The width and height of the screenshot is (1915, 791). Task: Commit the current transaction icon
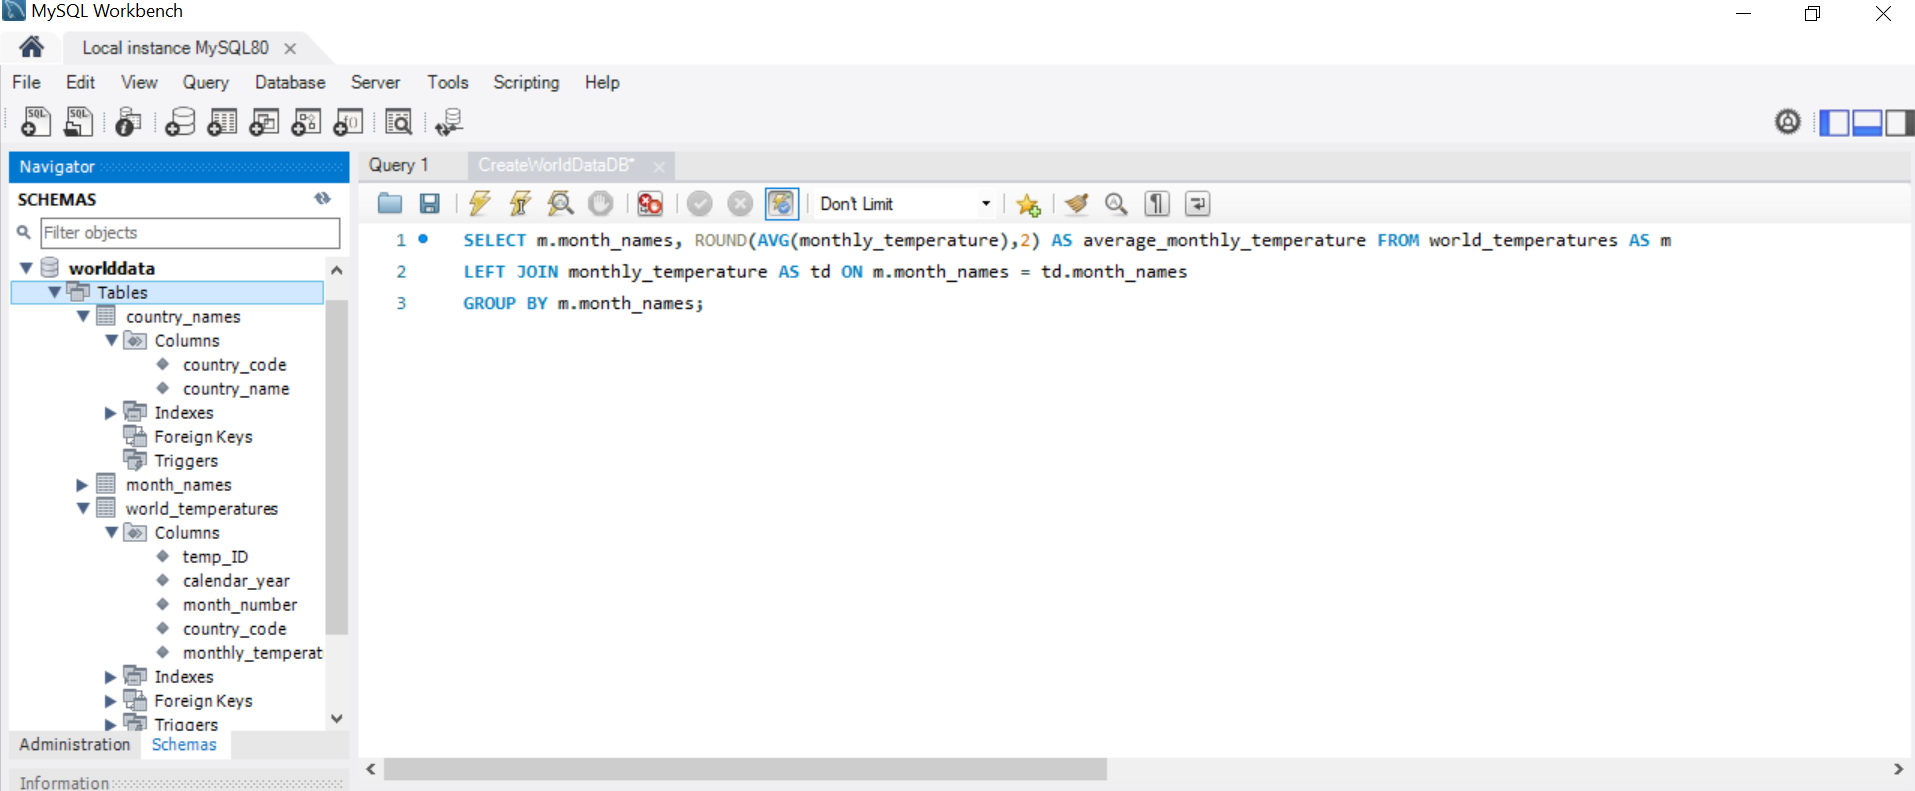(700, 204)
